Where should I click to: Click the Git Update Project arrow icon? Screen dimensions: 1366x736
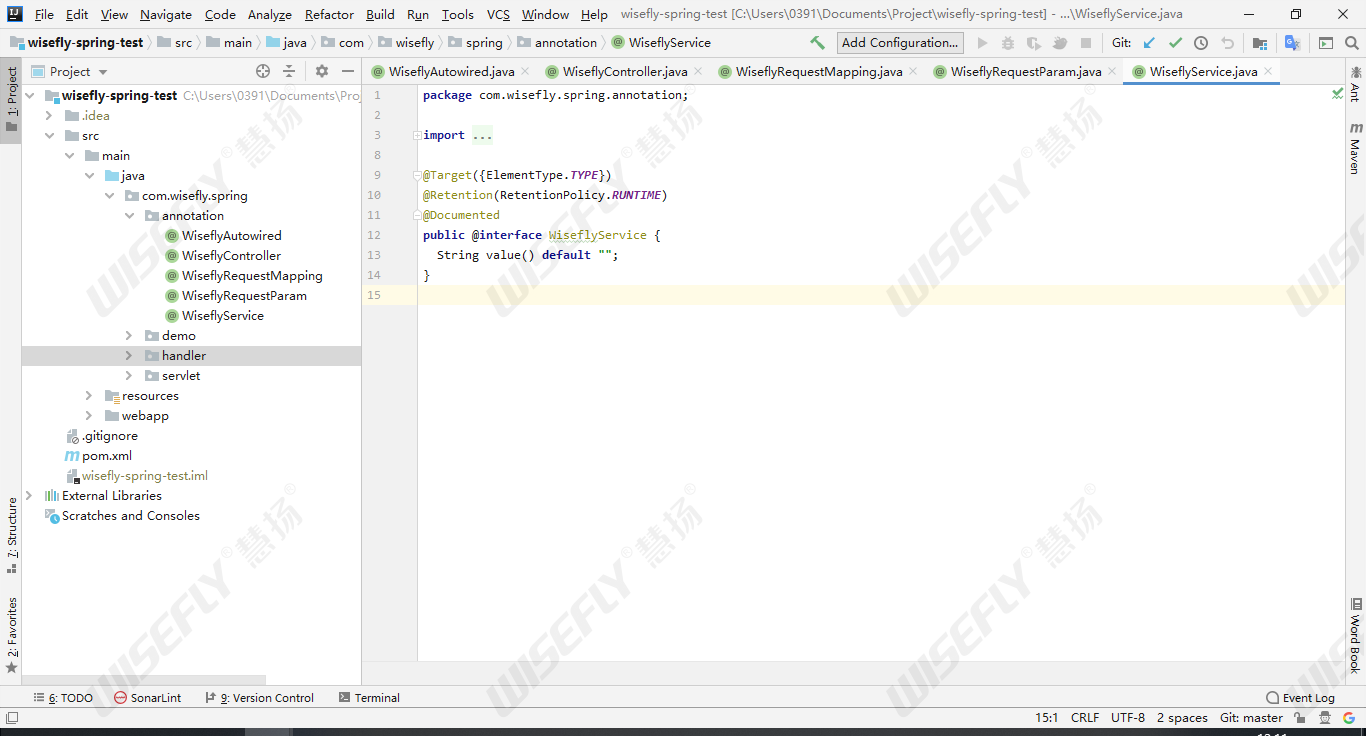pyautogui.click(x=1149, y=43)
